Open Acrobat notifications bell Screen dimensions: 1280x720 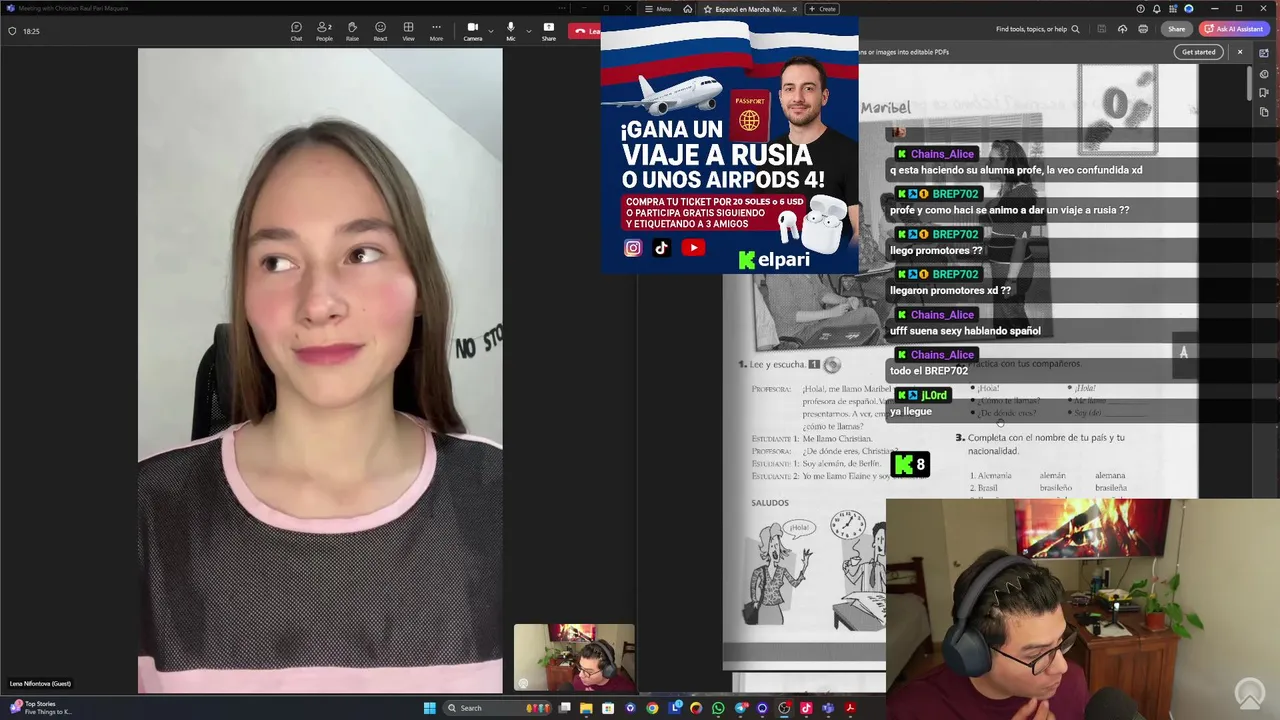pos(1156,9)
